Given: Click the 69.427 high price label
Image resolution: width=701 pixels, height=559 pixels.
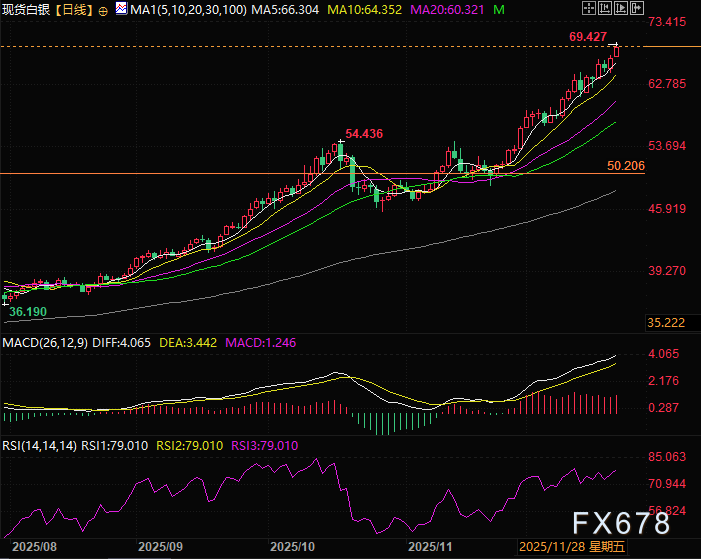Looking at the screenshot, I should coord(590,36).
